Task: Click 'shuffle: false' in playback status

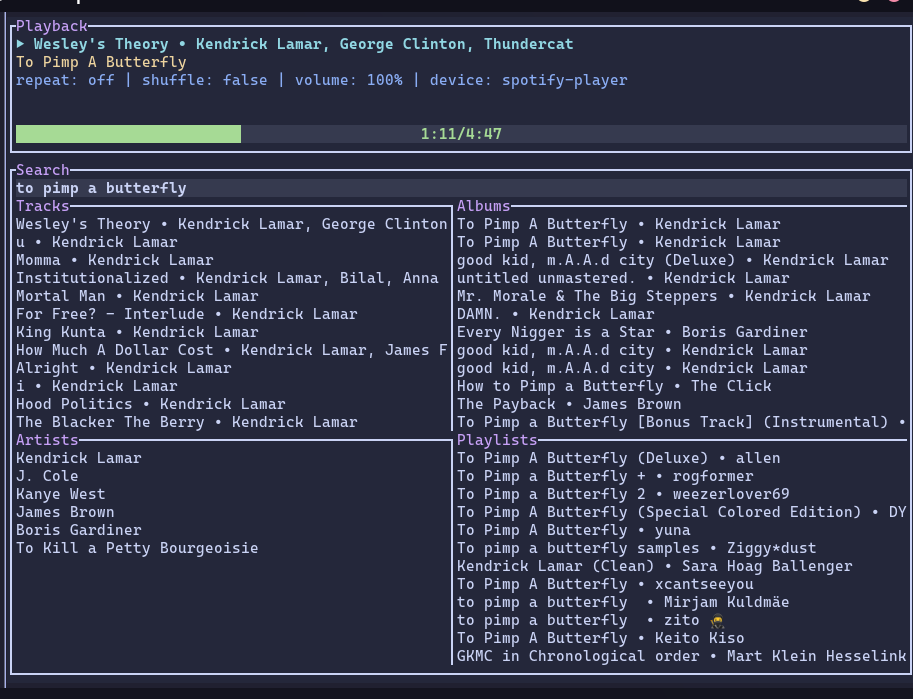Action: [x=204, y=80]
